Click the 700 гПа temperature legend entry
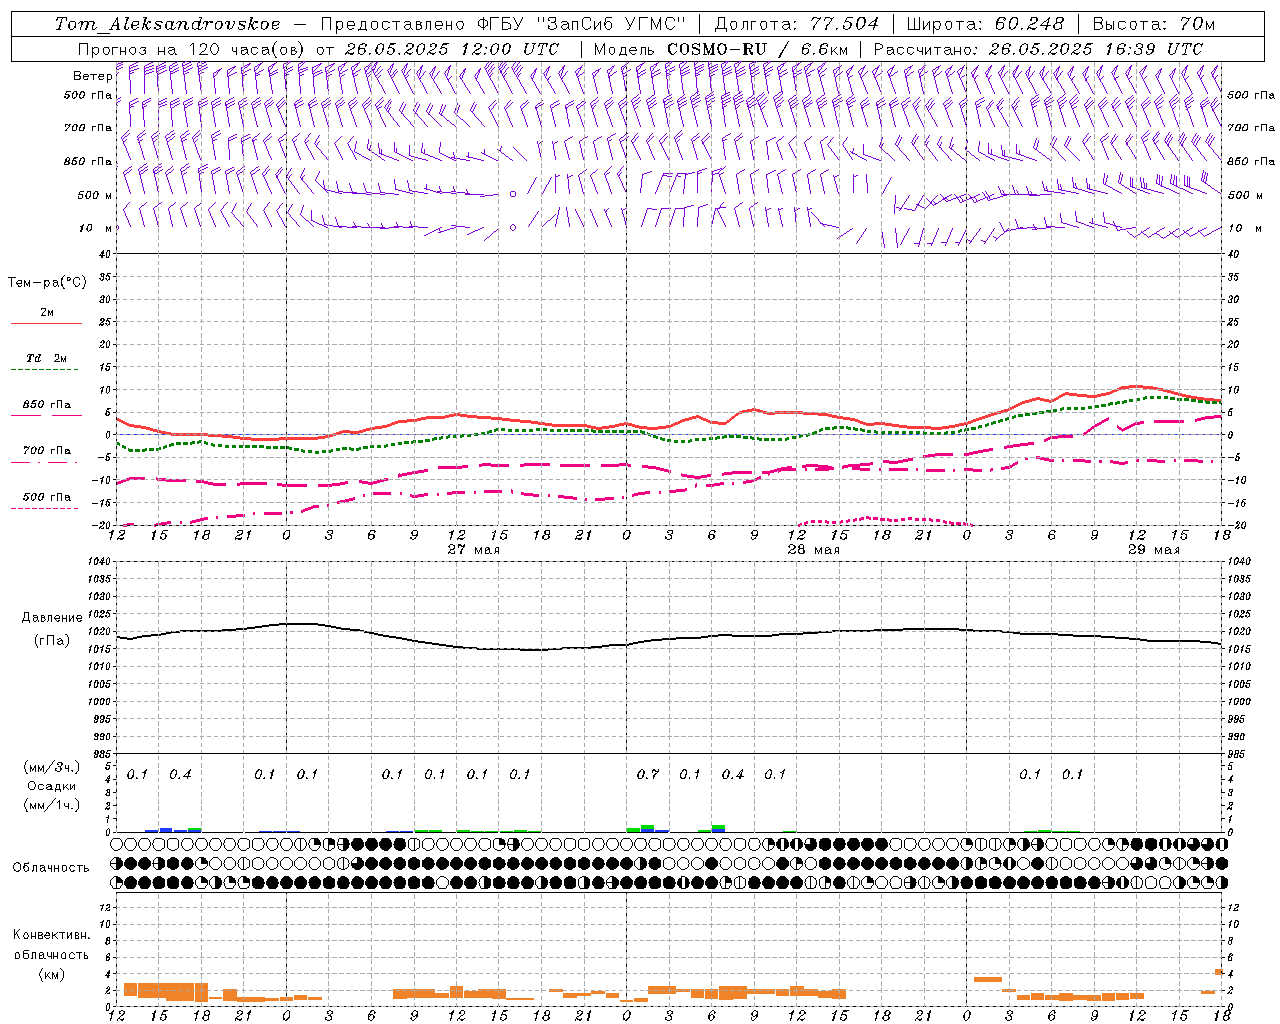The width and height of the screenshot is (1280, 1024). (46, 450)
